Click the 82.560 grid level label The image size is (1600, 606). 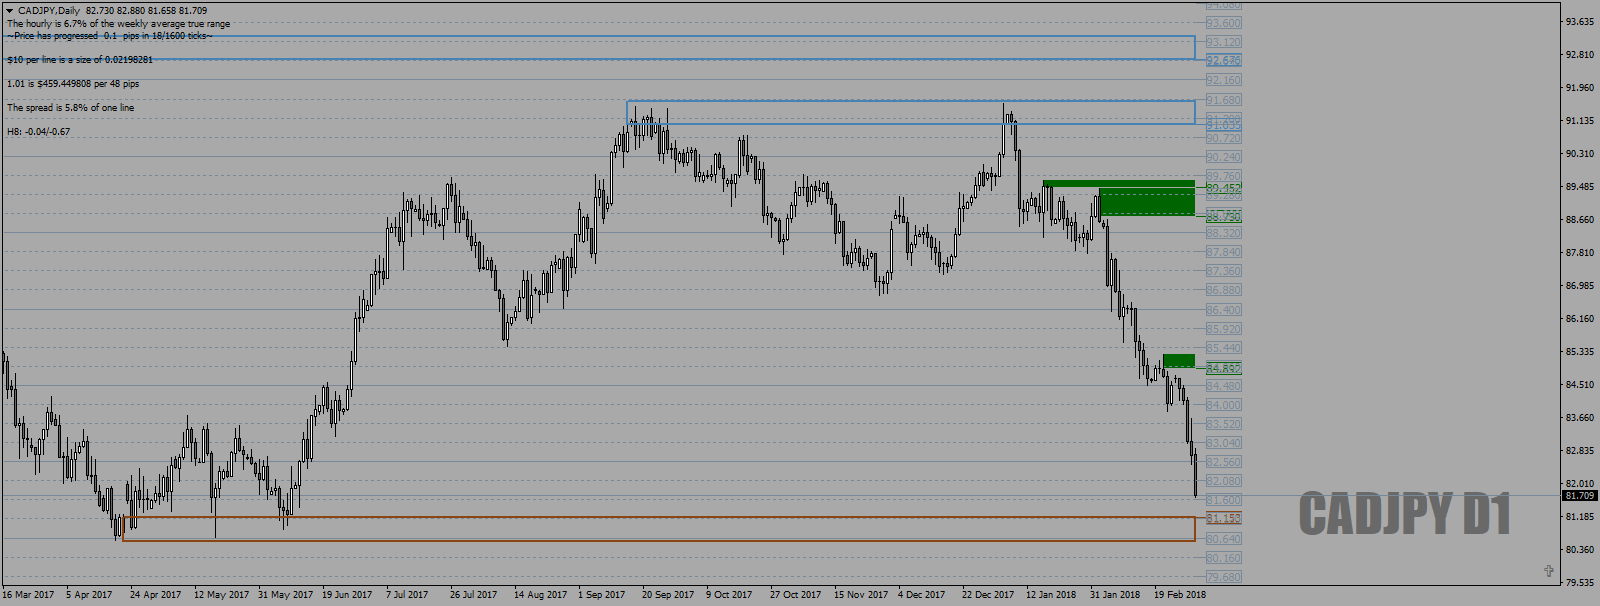(x=1223, y=462)
